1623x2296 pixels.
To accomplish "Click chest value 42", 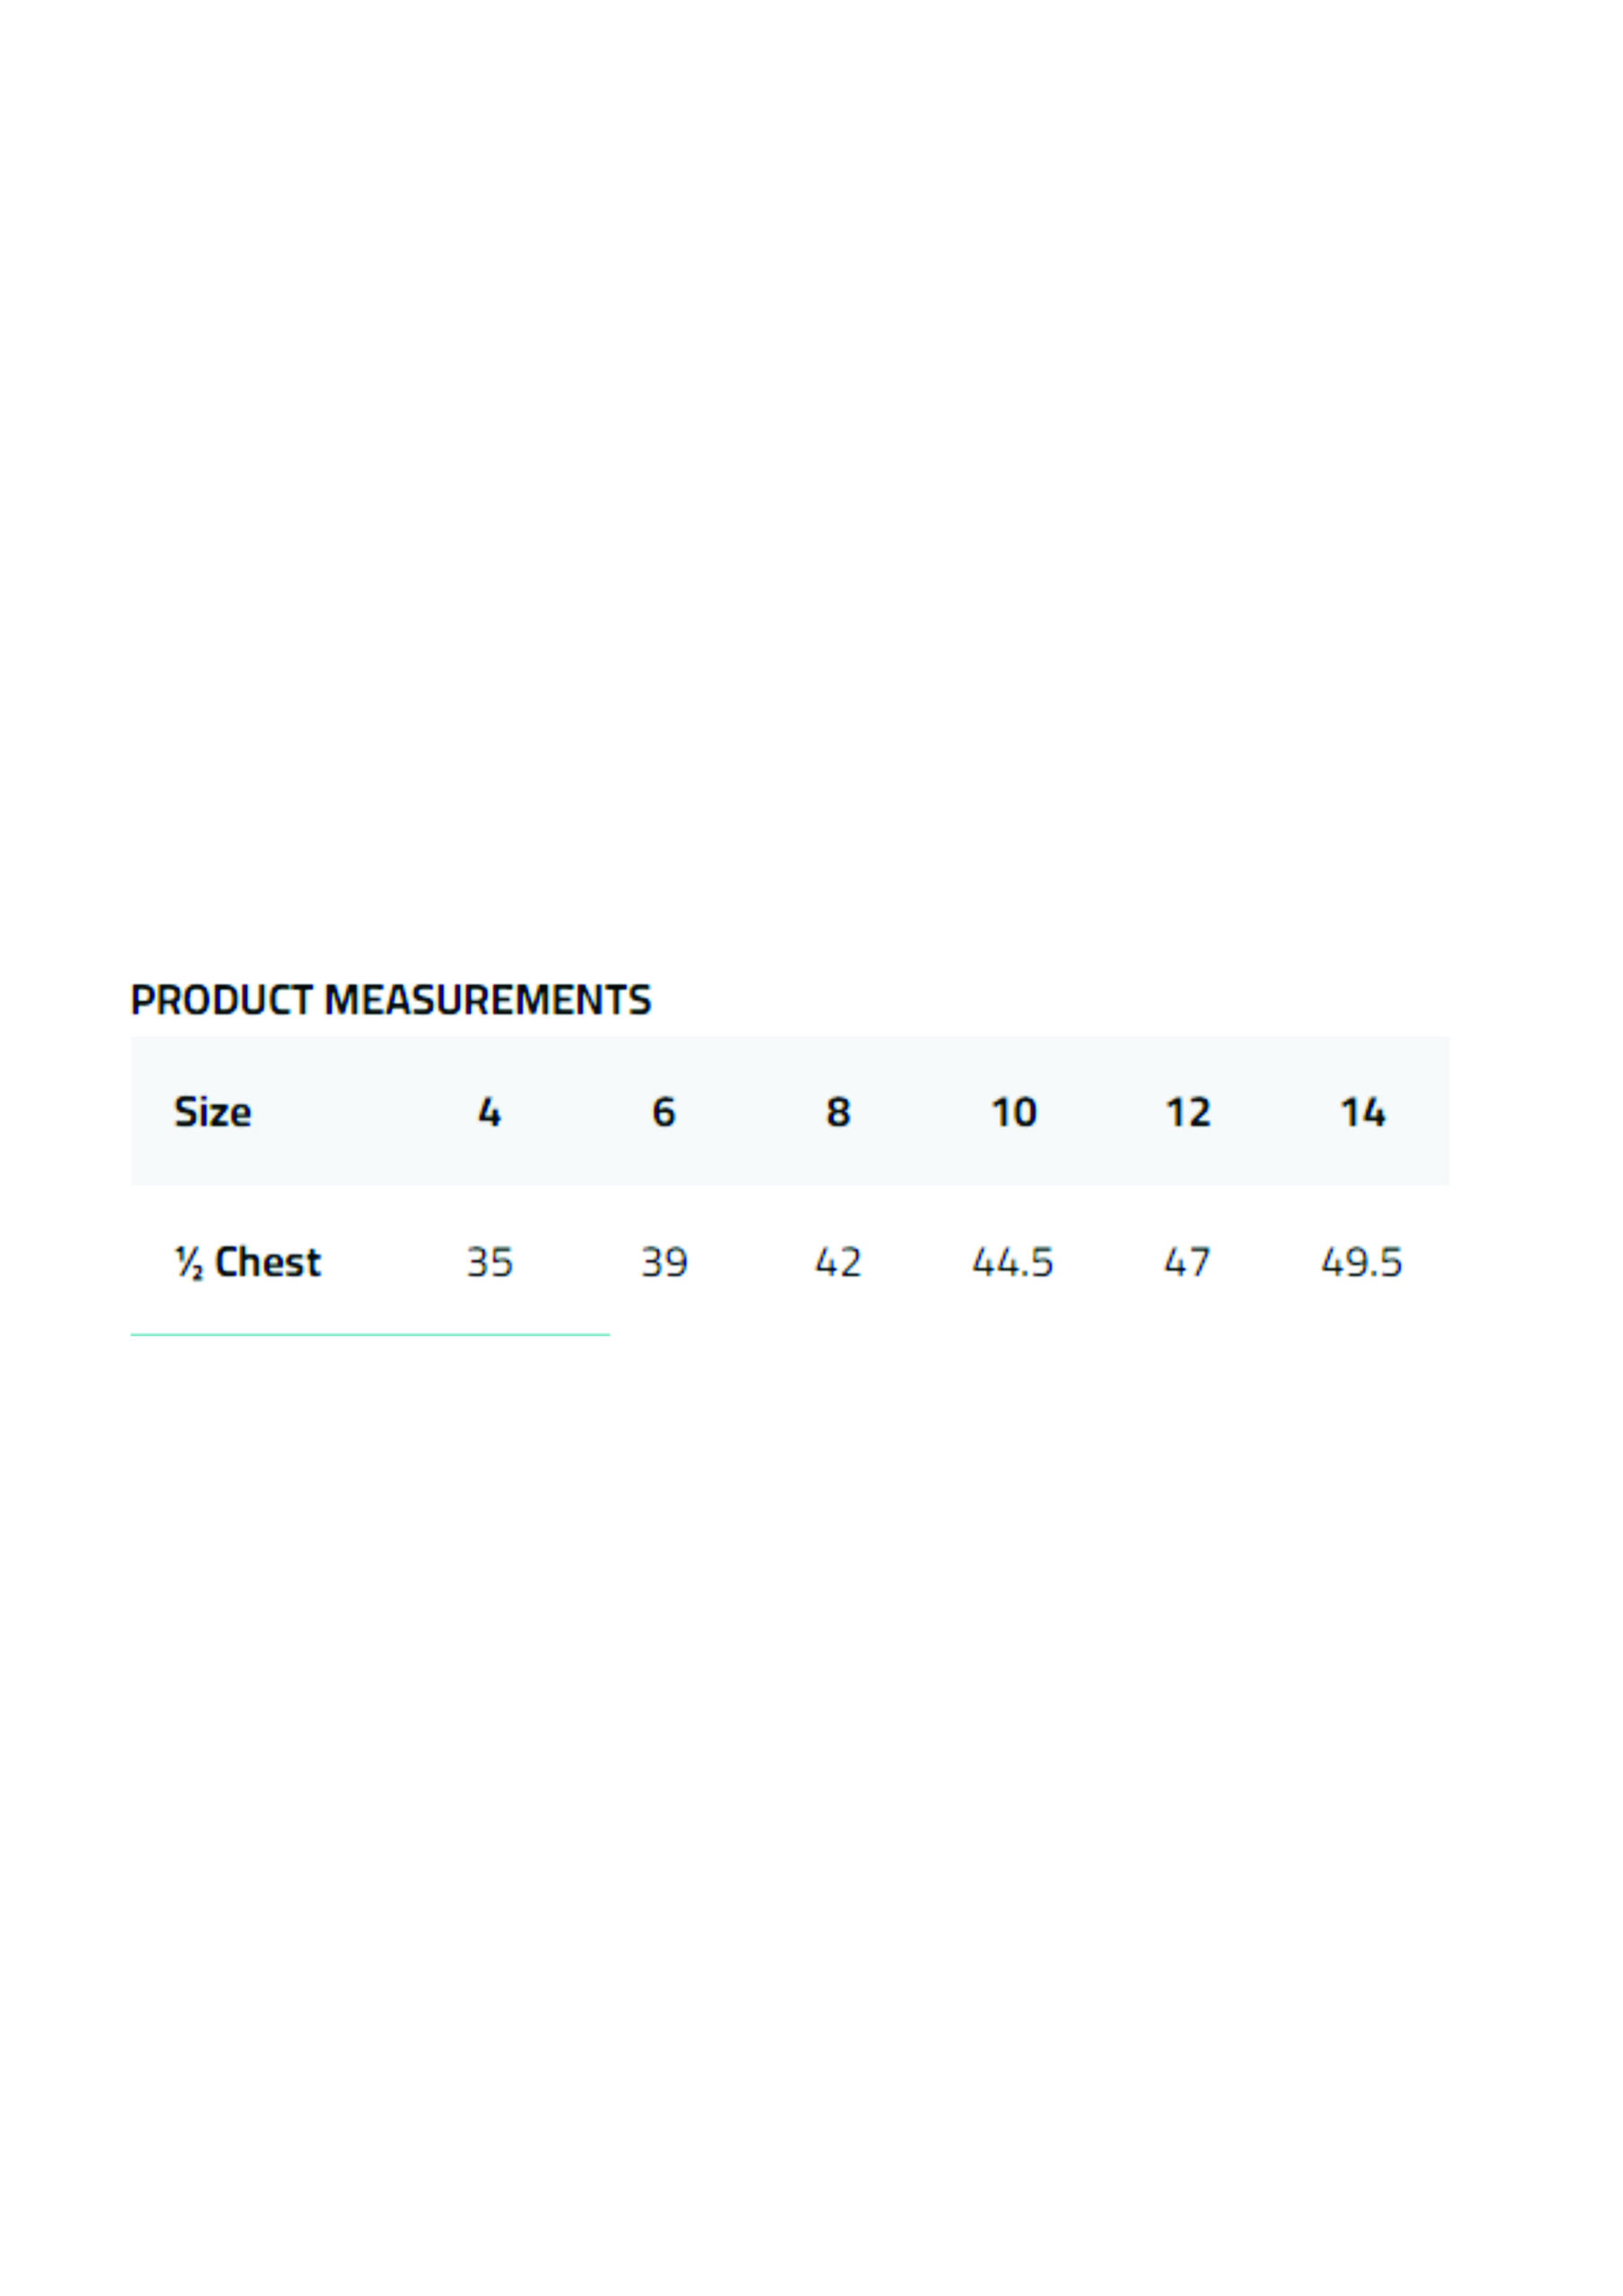I will [838, 1262].
